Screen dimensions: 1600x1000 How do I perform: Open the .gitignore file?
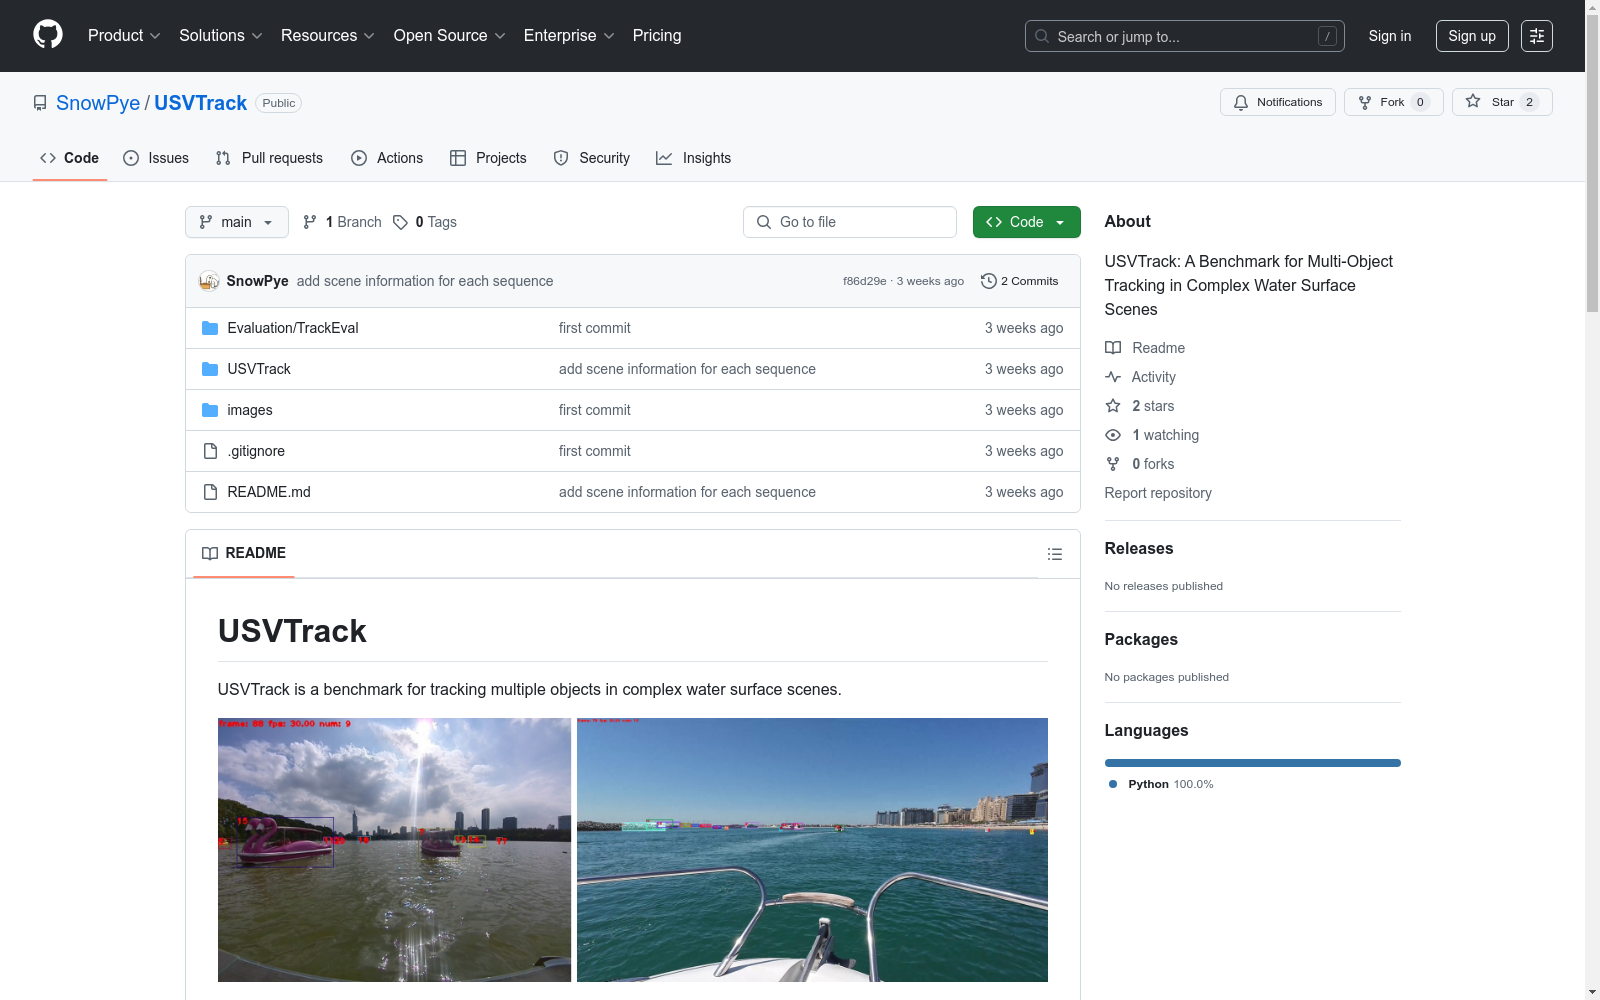(x=256, y=451)
